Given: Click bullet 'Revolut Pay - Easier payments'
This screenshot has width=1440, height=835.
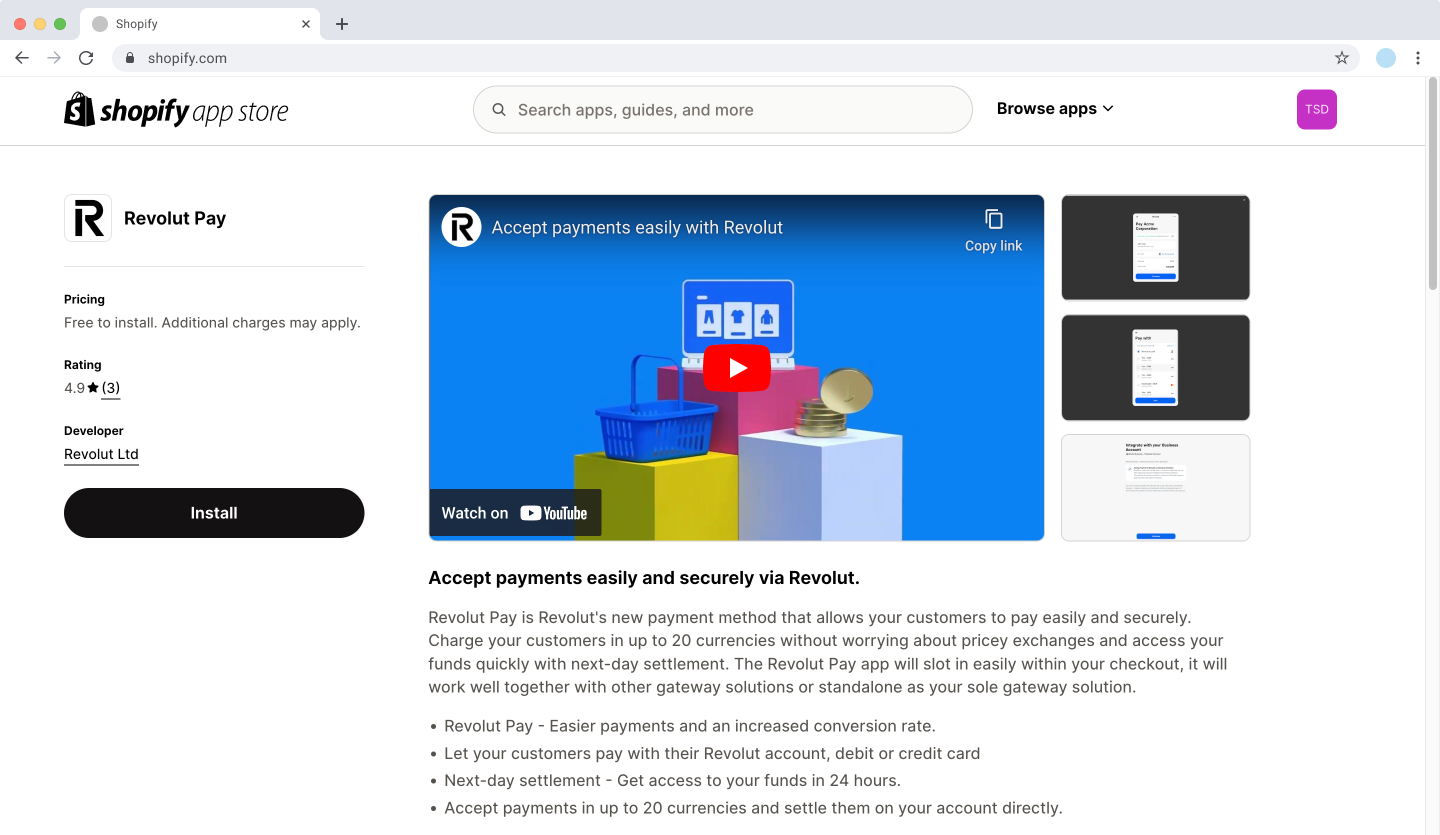Looking at the screenshot, I should click(x=690, y=726).
